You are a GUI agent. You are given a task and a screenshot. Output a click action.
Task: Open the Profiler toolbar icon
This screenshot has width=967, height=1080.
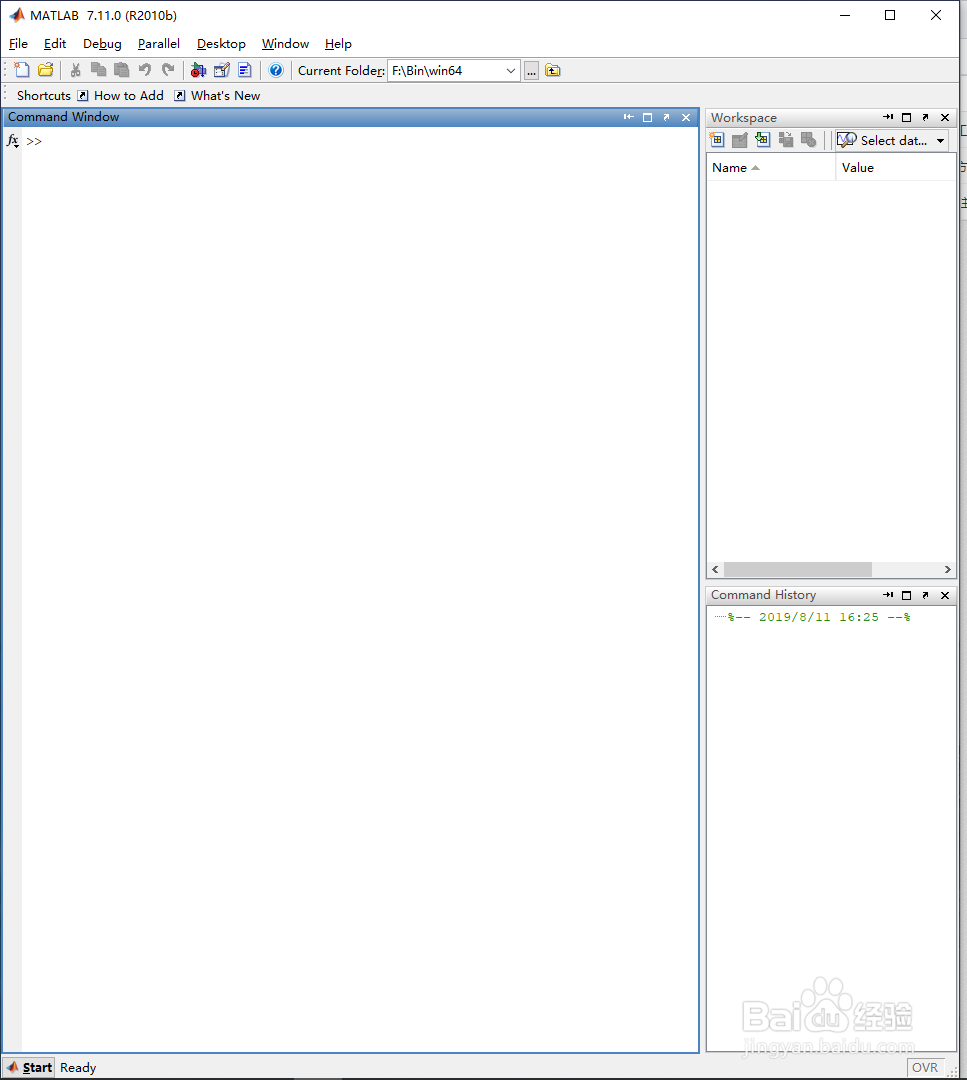(245, 70)
